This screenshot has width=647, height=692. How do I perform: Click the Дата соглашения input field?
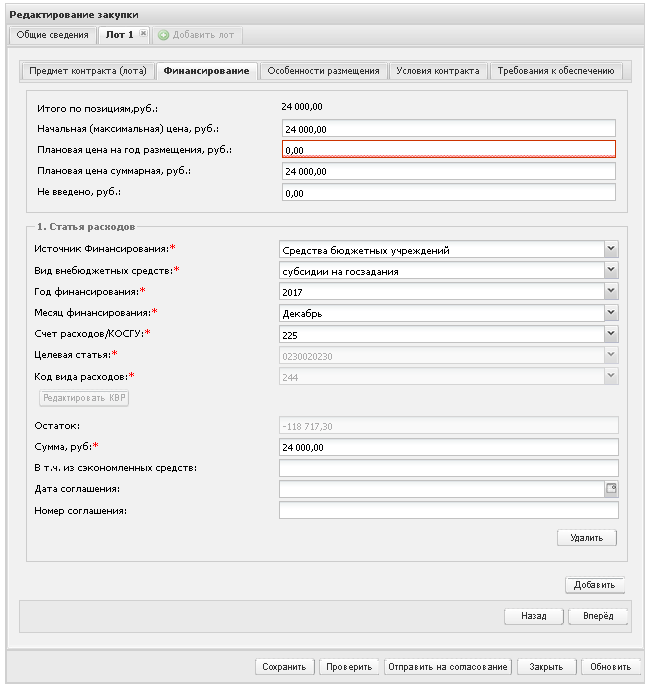[442, 489]
